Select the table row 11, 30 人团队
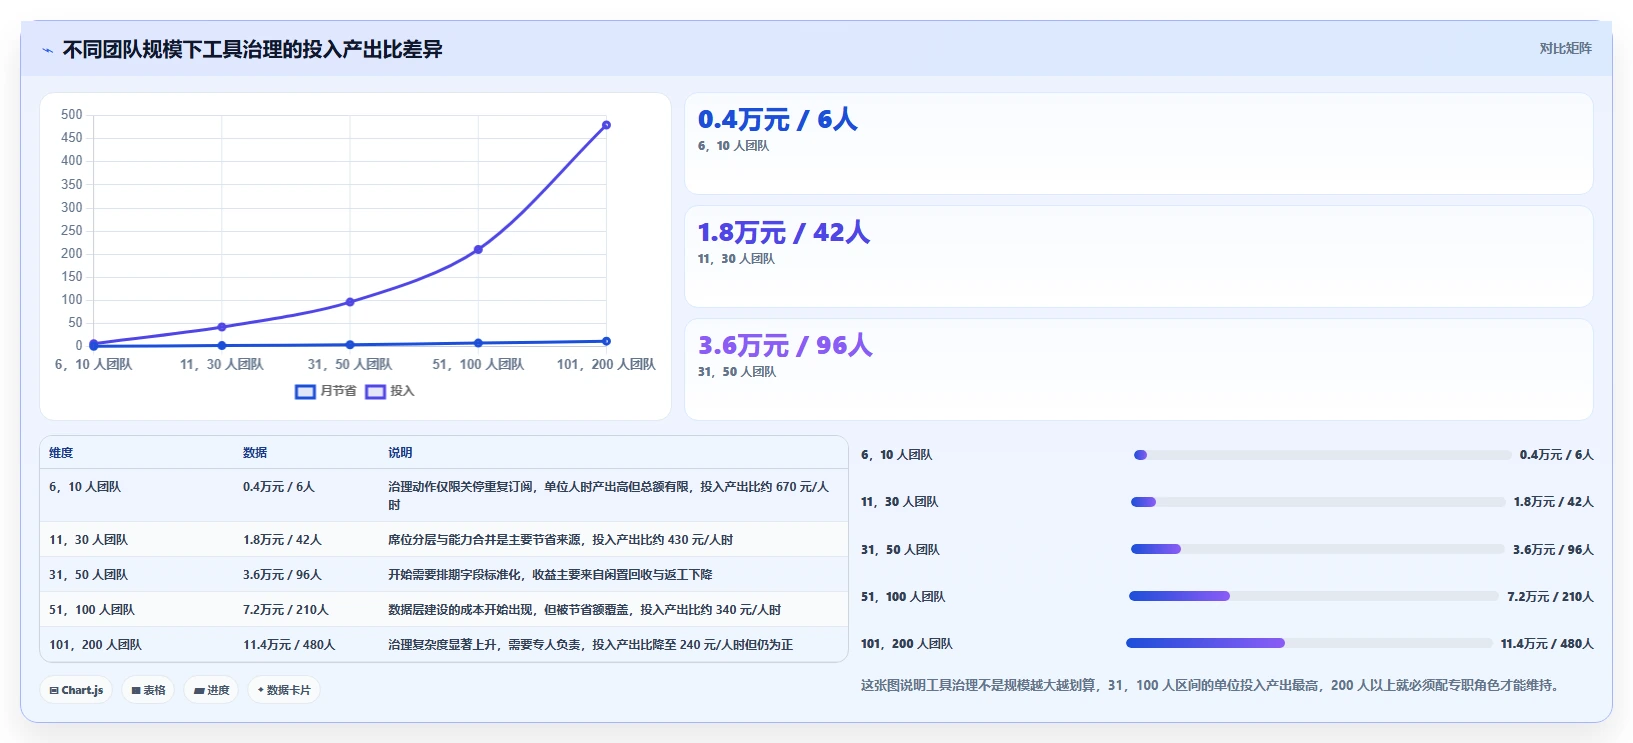The width and height of the screenshot is (1633, 743). tap(444, 540)
